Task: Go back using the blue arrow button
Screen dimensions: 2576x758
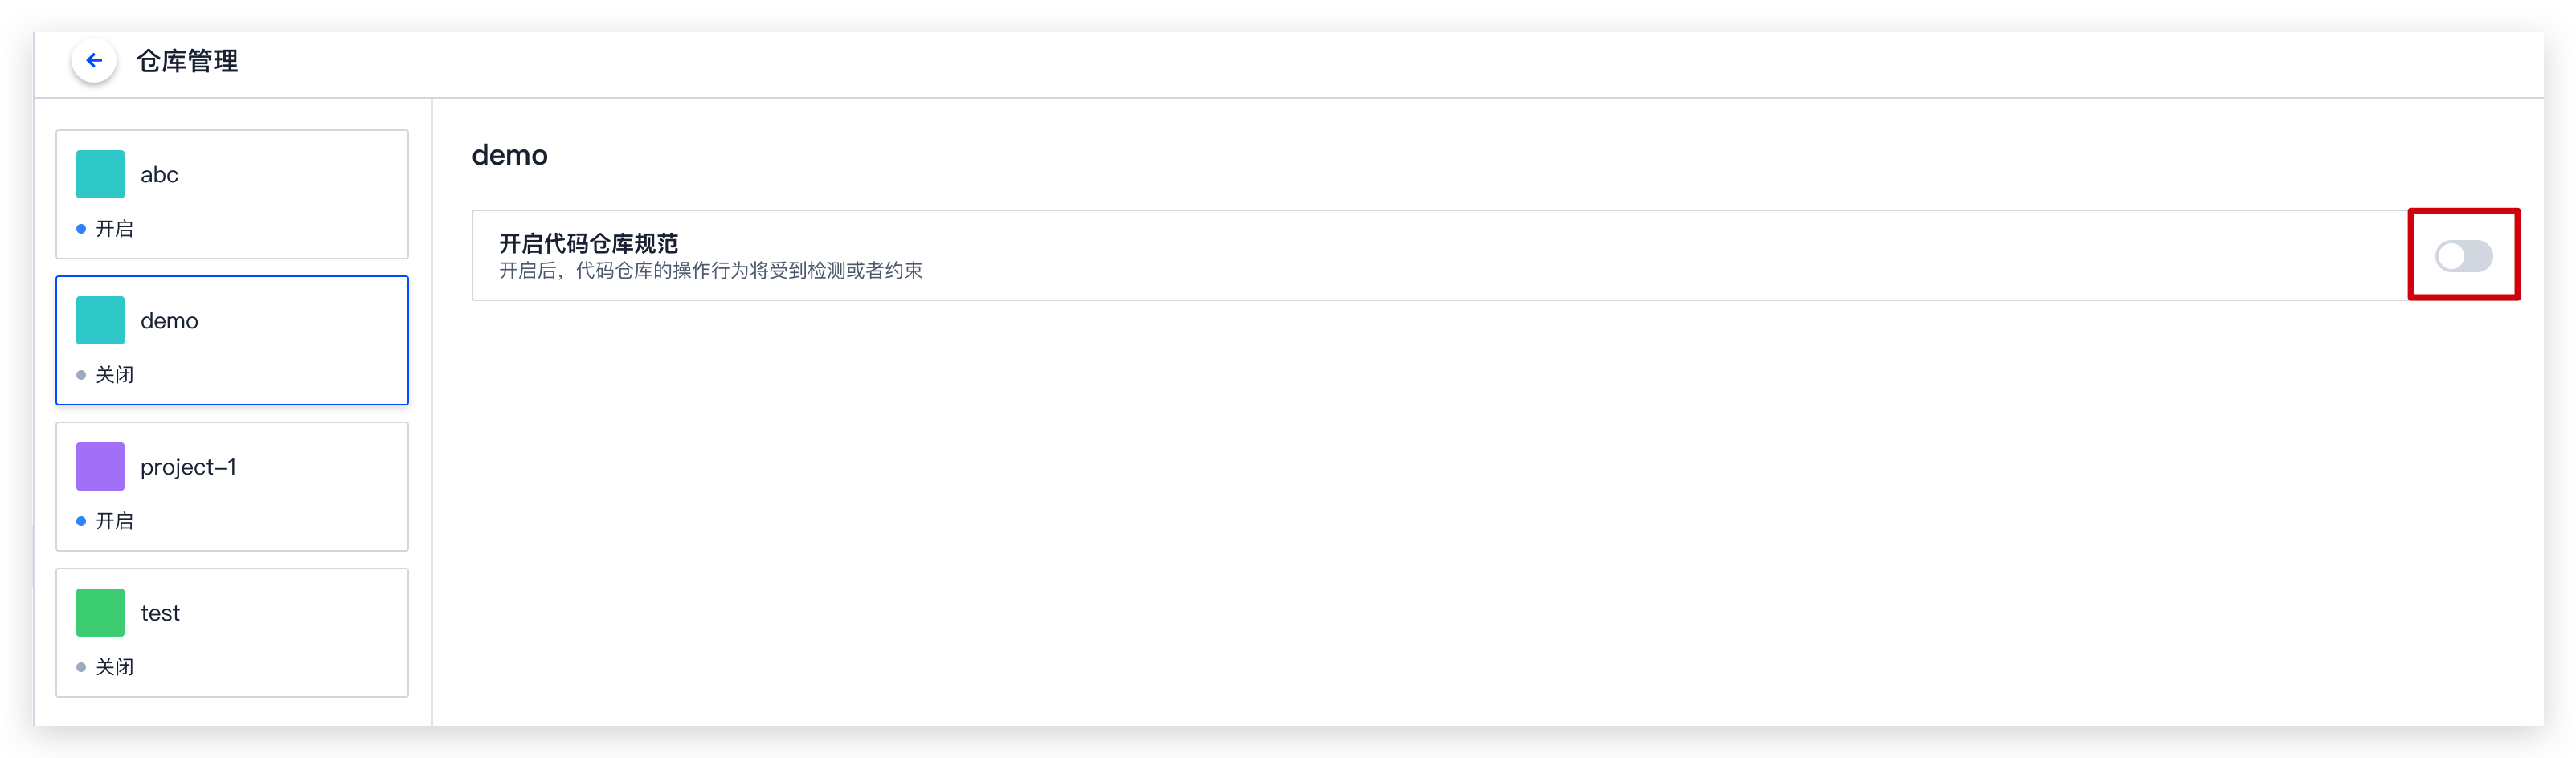Action: 94,61
